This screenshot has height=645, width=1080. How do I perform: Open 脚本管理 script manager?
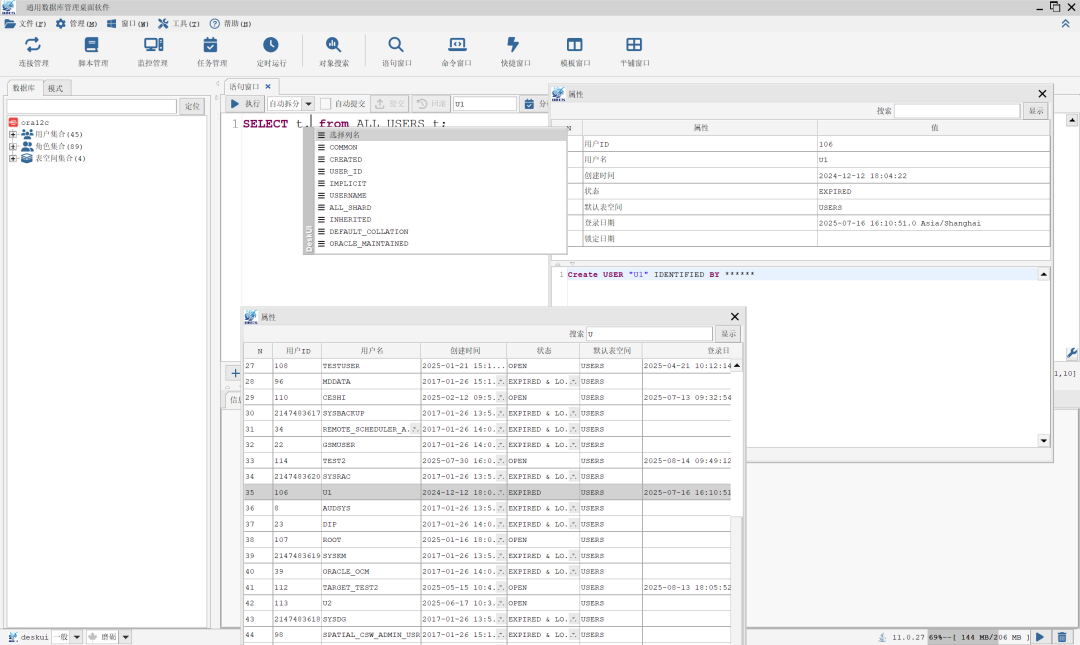92,52
